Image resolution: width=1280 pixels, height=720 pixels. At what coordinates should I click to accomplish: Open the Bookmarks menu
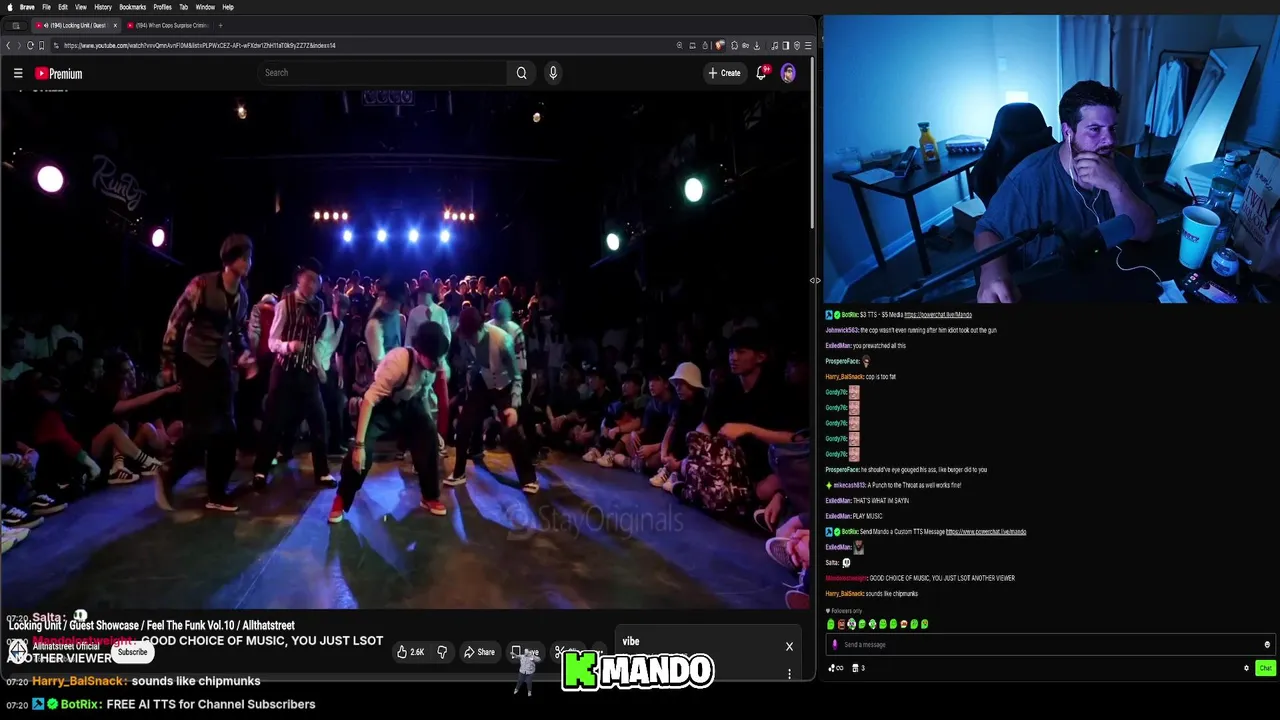coord(132,7)
